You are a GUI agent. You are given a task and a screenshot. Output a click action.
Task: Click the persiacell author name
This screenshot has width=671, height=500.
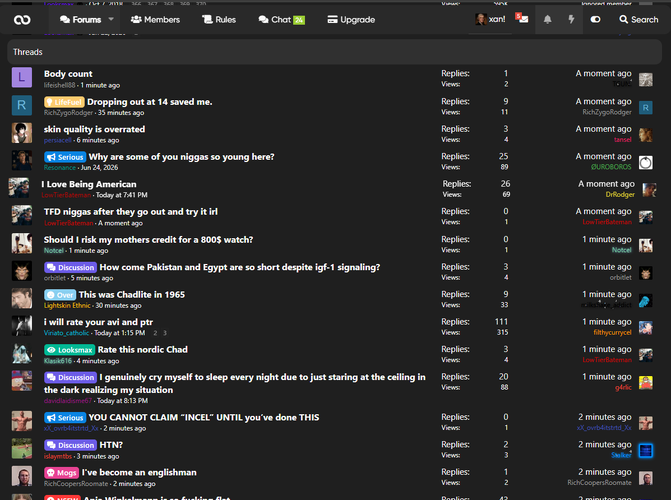point(57,140)
